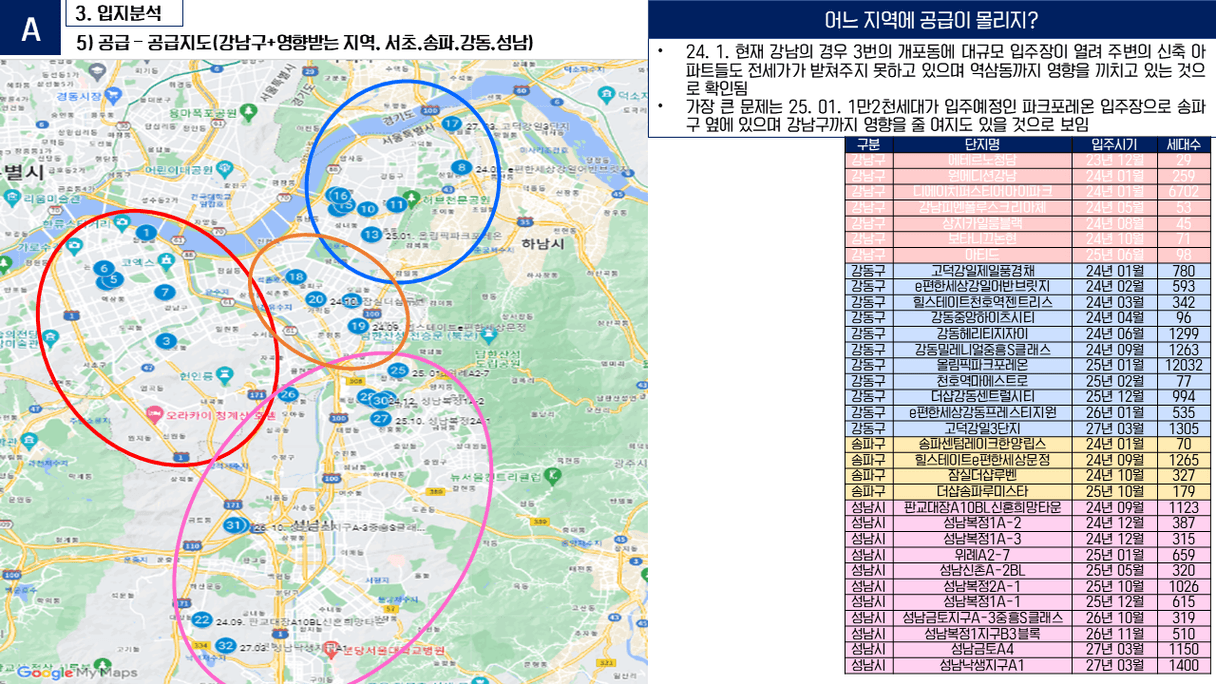Click map marker number 3
This screenshot has height=684, width=1216.
point(166,341)
